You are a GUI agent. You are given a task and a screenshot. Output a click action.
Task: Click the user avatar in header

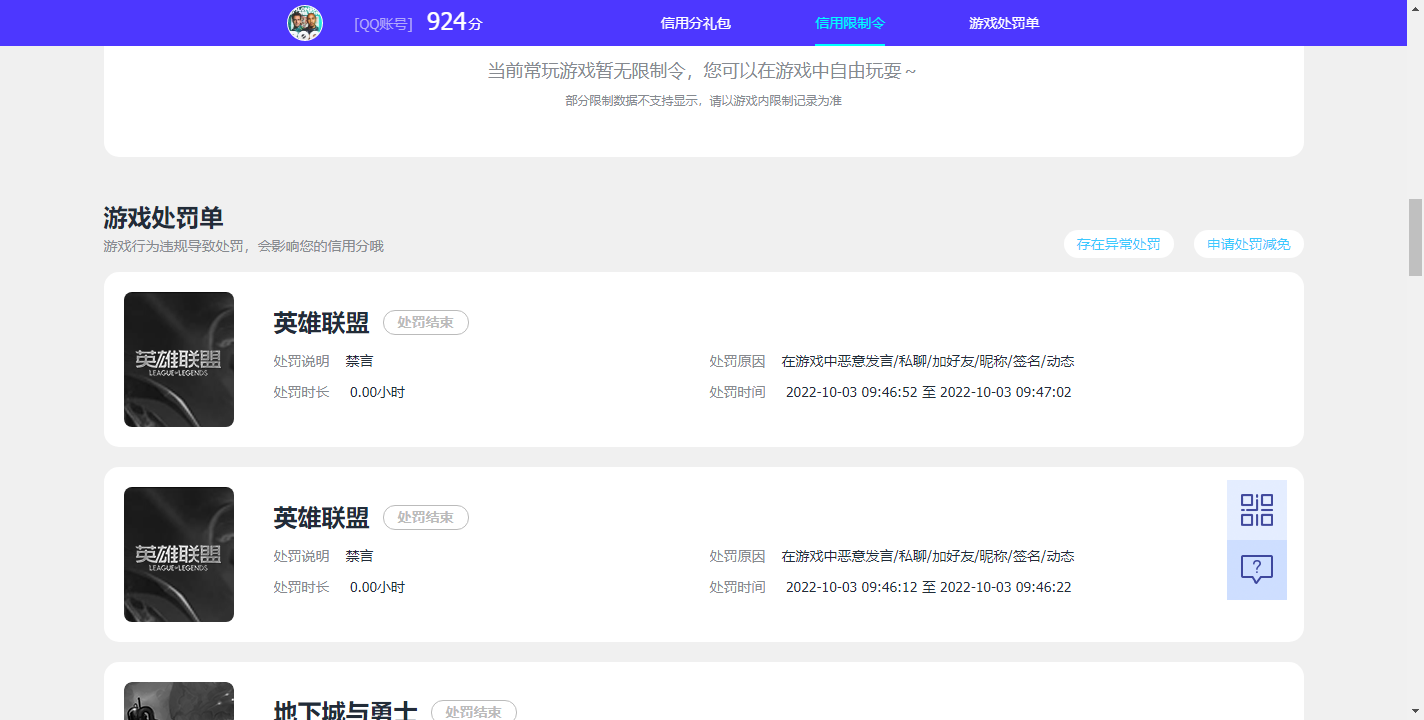click(305, 23)
